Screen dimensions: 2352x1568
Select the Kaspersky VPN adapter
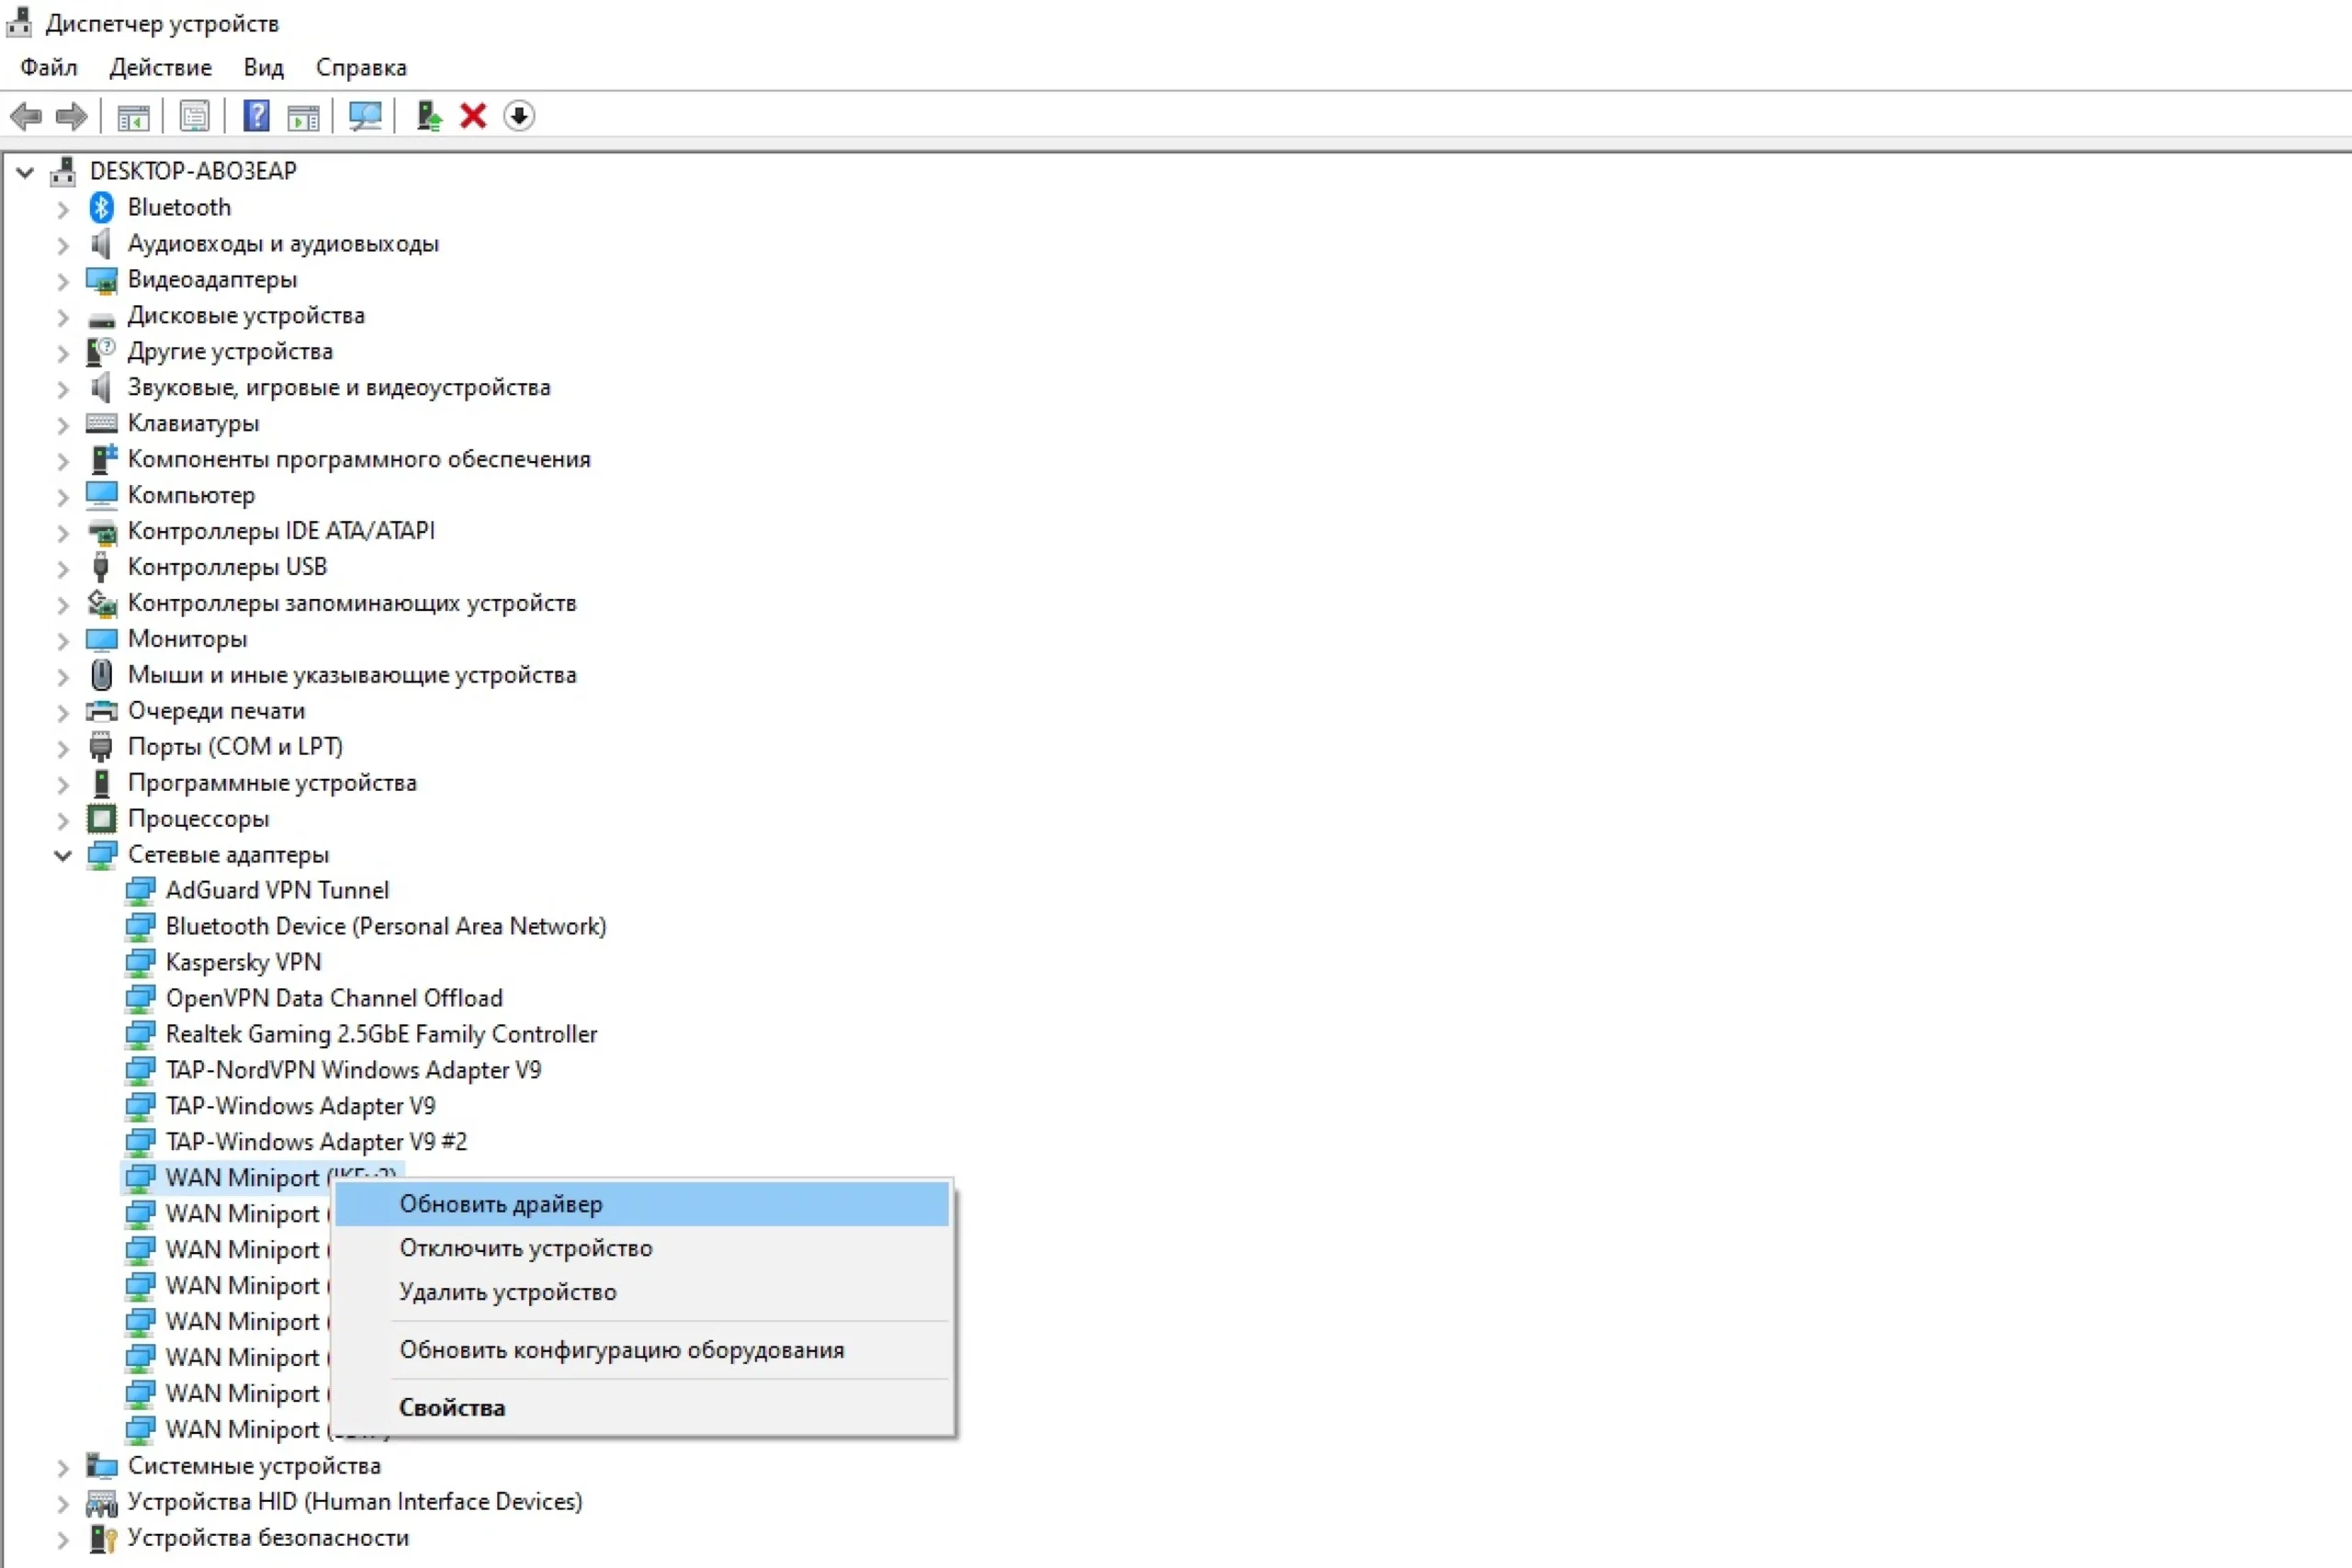pos(243,962)
